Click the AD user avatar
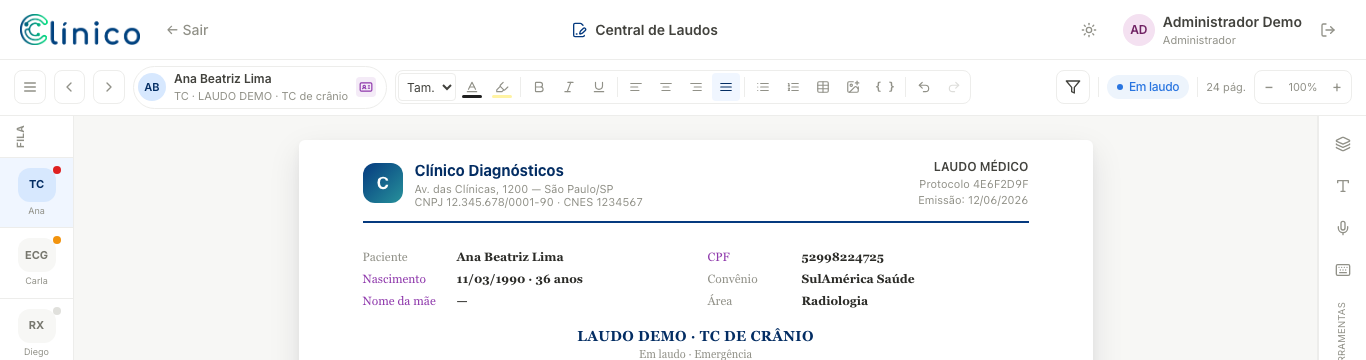This screenshot has height=360, width=1366. coord(1139,30)
